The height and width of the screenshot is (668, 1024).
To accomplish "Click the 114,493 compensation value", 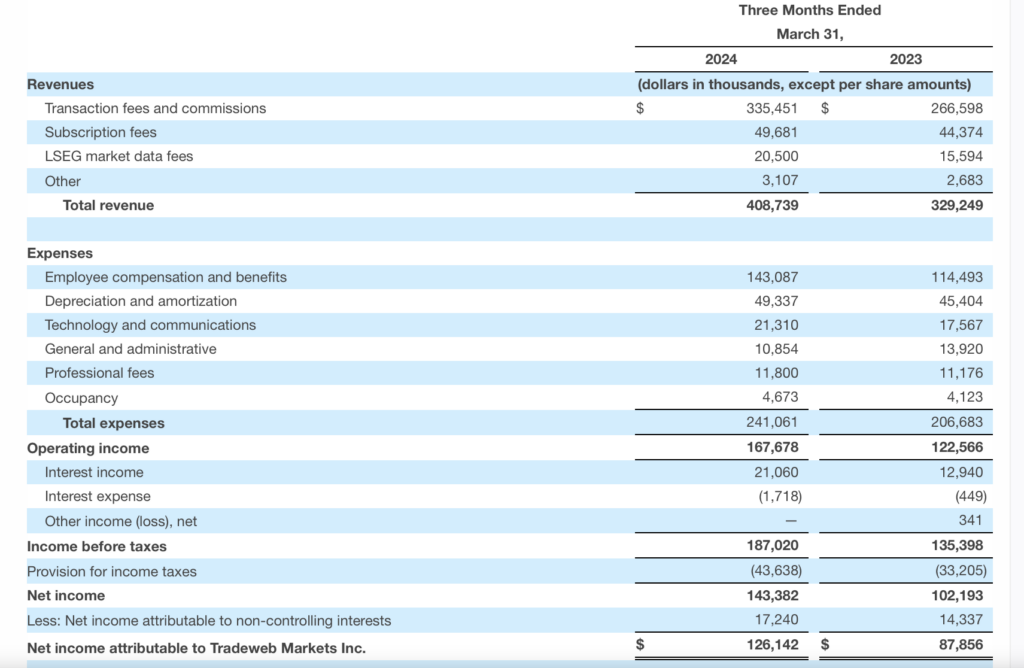I will point(957,278).
